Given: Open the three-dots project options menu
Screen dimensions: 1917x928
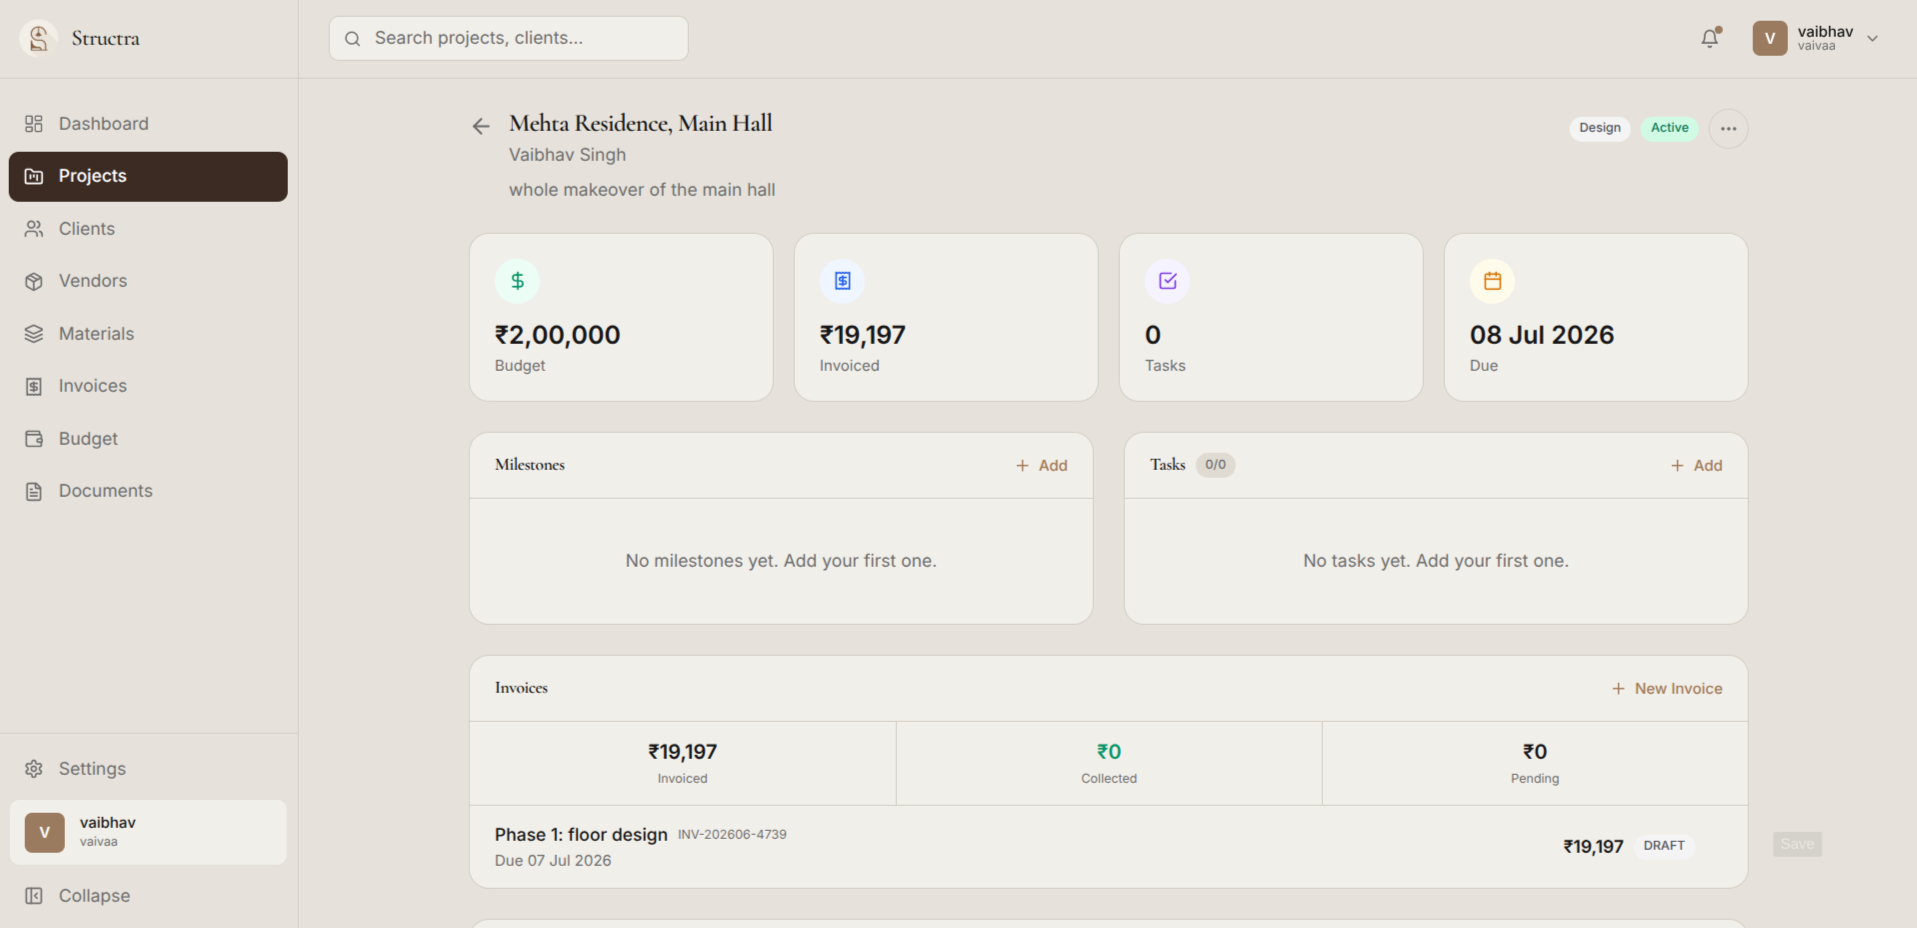Looking at the screenshot, I should pyautogui.click(x=1728, y=128).
